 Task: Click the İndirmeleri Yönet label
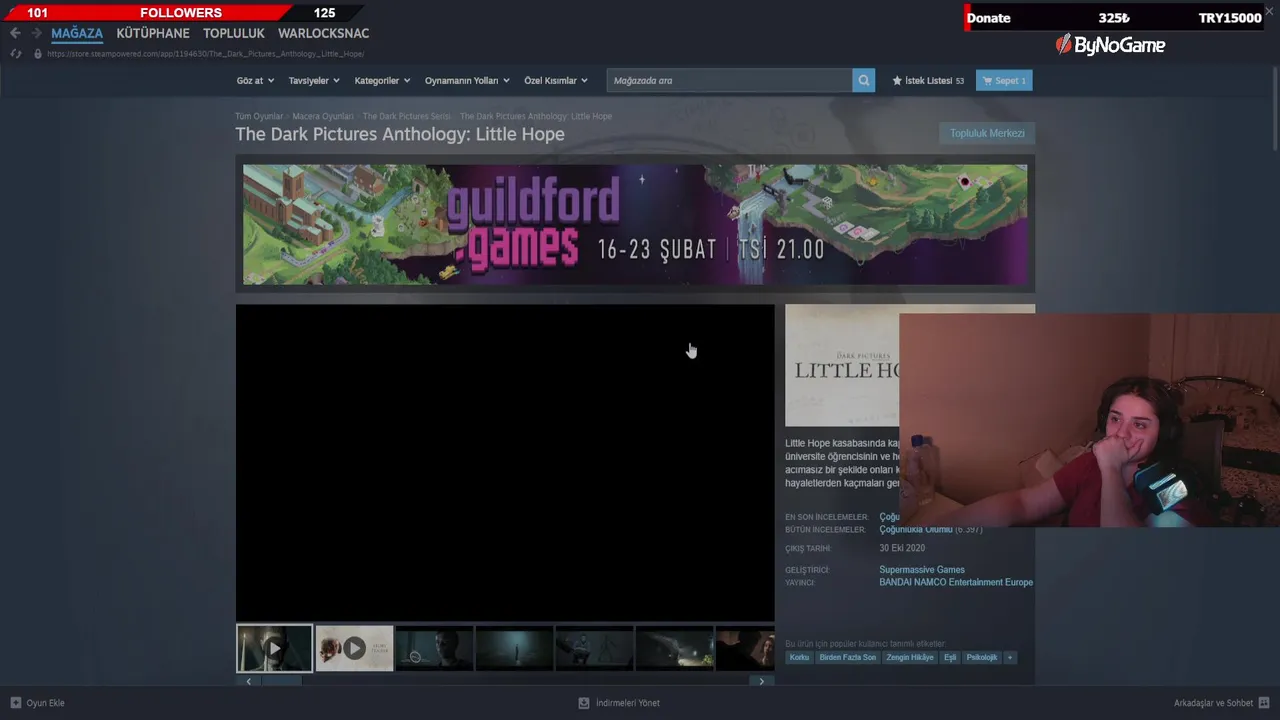pos(628,703)
